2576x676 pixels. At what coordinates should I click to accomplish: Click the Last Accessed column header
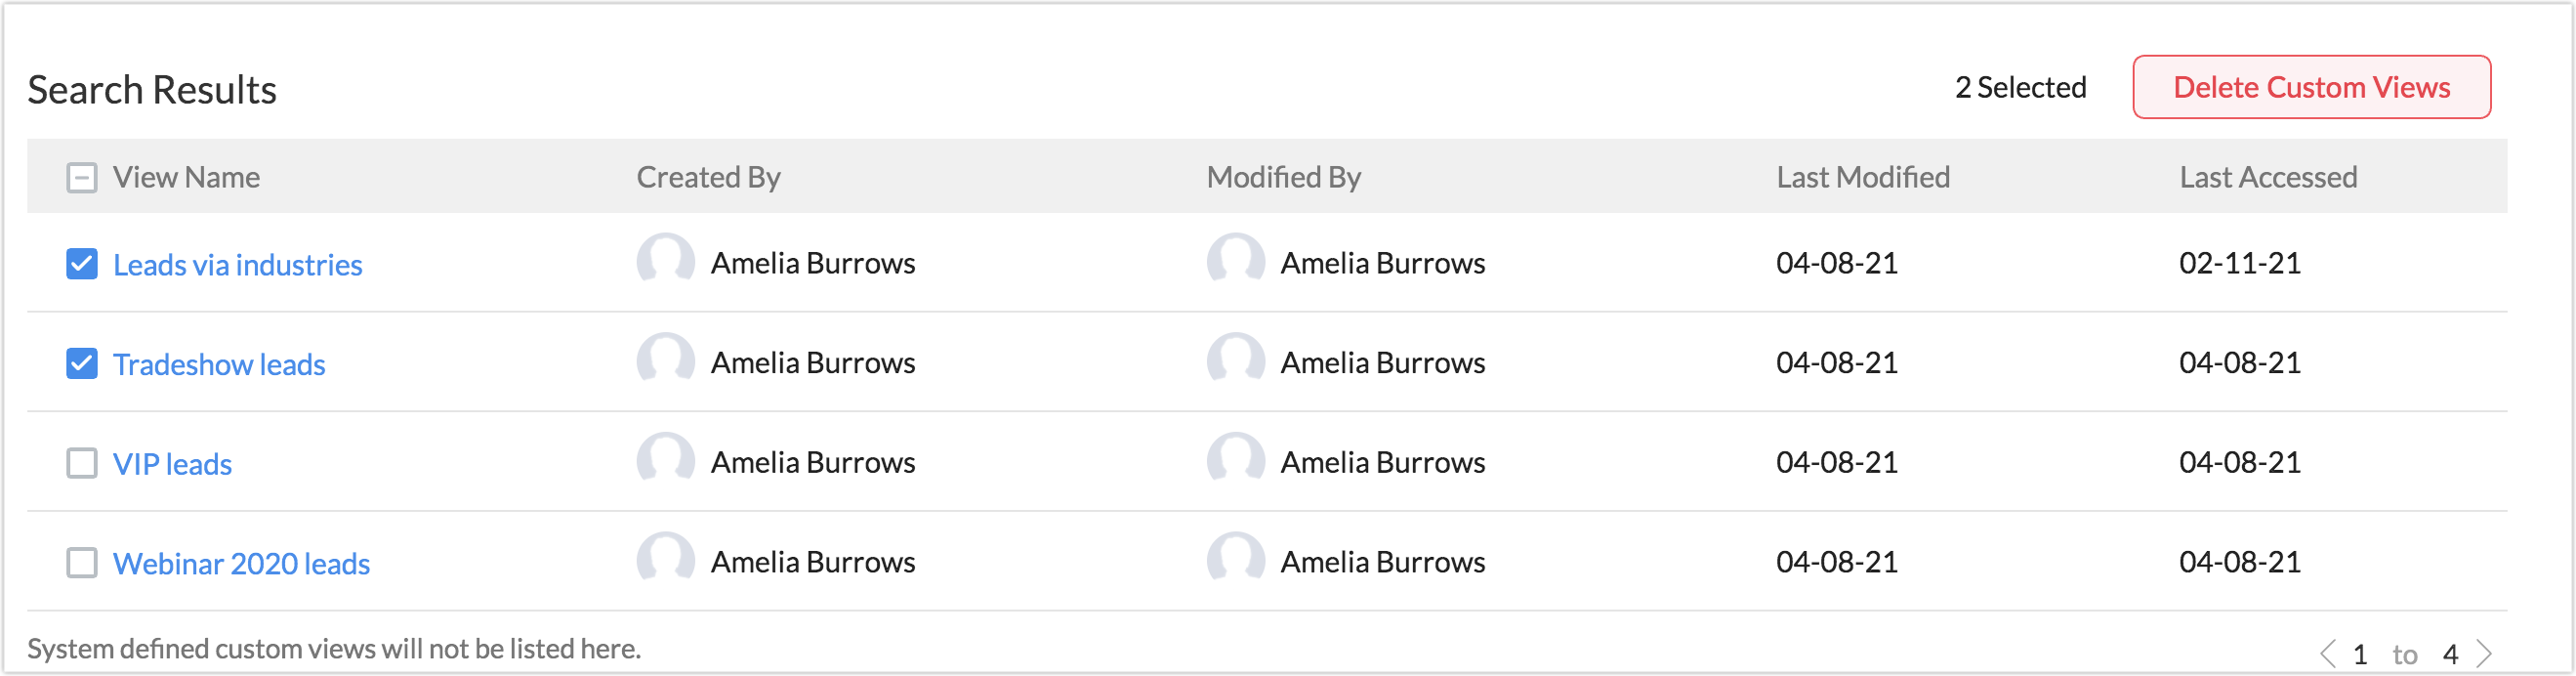(2267, 177)
